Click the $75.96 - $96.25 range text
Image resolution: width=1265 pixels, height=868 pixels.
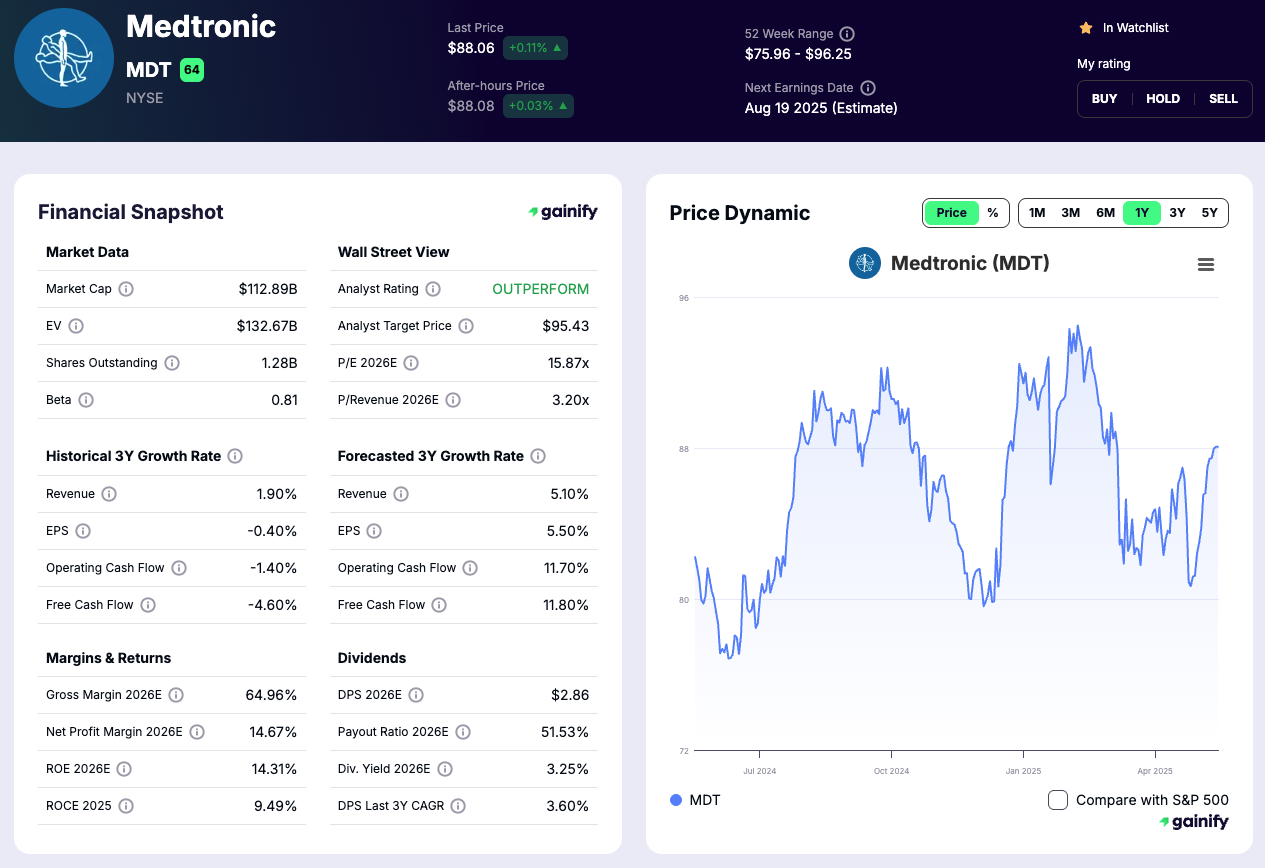798,54
